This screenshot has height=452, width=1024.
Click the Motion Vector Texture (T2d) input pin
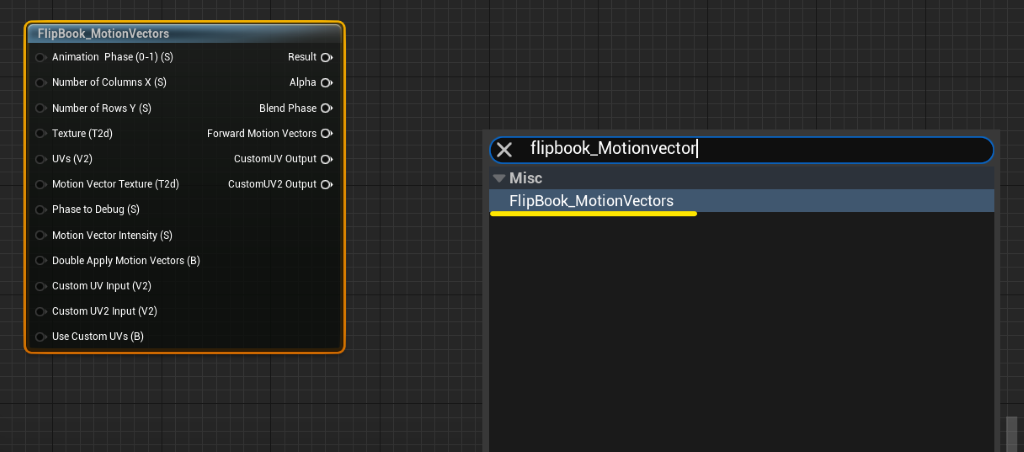[x=40, y=185]
